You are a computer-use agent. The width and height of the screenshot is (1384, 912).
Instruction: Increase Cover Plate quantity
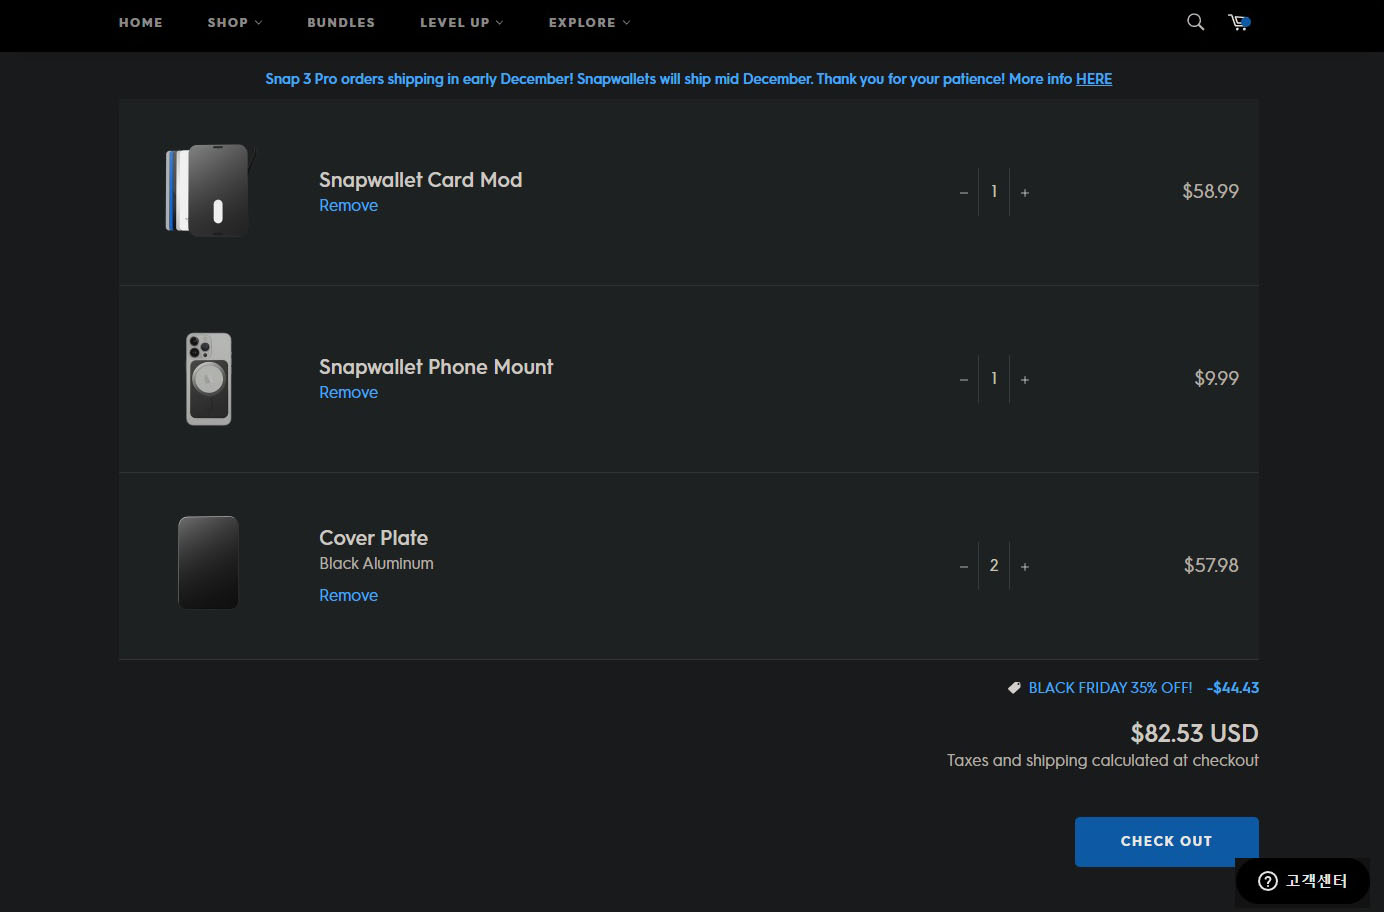click(x=1025, y=566)
